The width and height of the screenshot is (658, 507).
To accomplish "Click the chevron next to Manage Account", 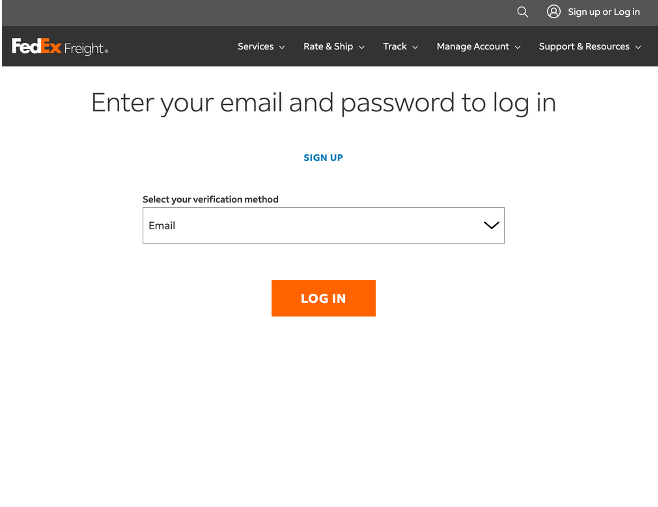I will [517, 47].
